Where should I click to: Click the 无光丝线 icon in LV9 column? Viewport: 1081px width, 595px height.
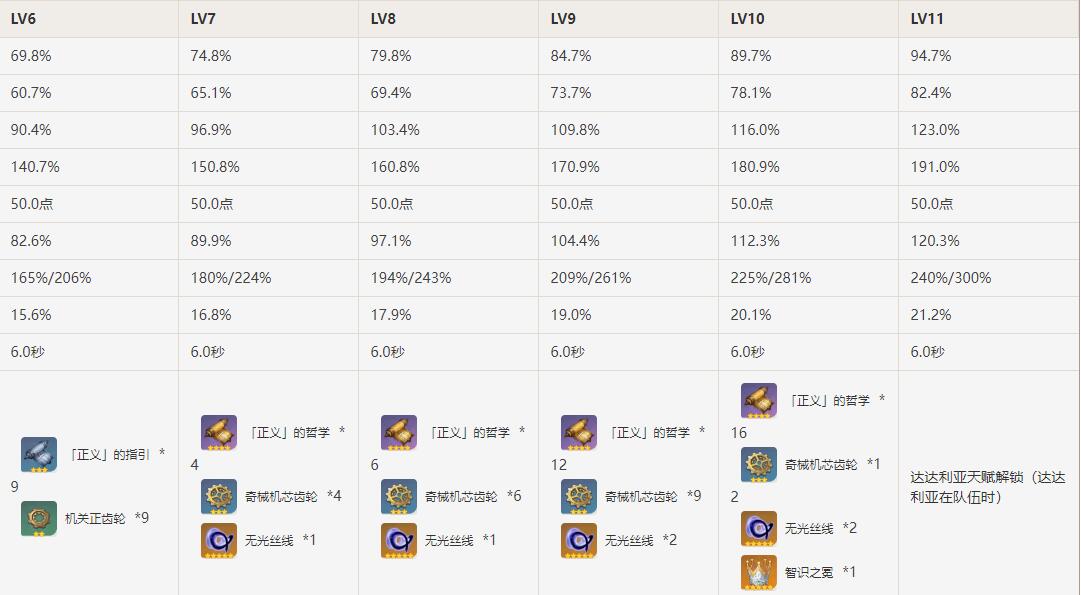click(x=579, y=540)
